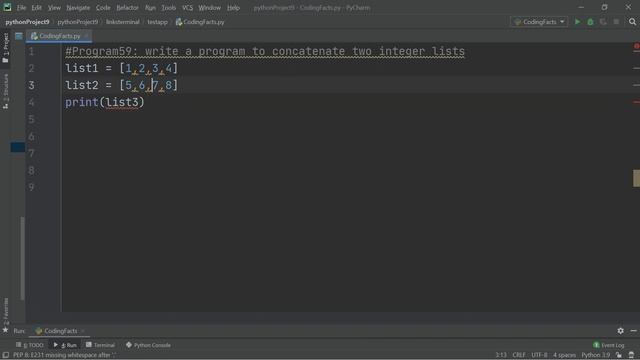Open the Terminal tool window
Image resolution: width=640 pixels, height=360 pixels.
pos(100,345)
